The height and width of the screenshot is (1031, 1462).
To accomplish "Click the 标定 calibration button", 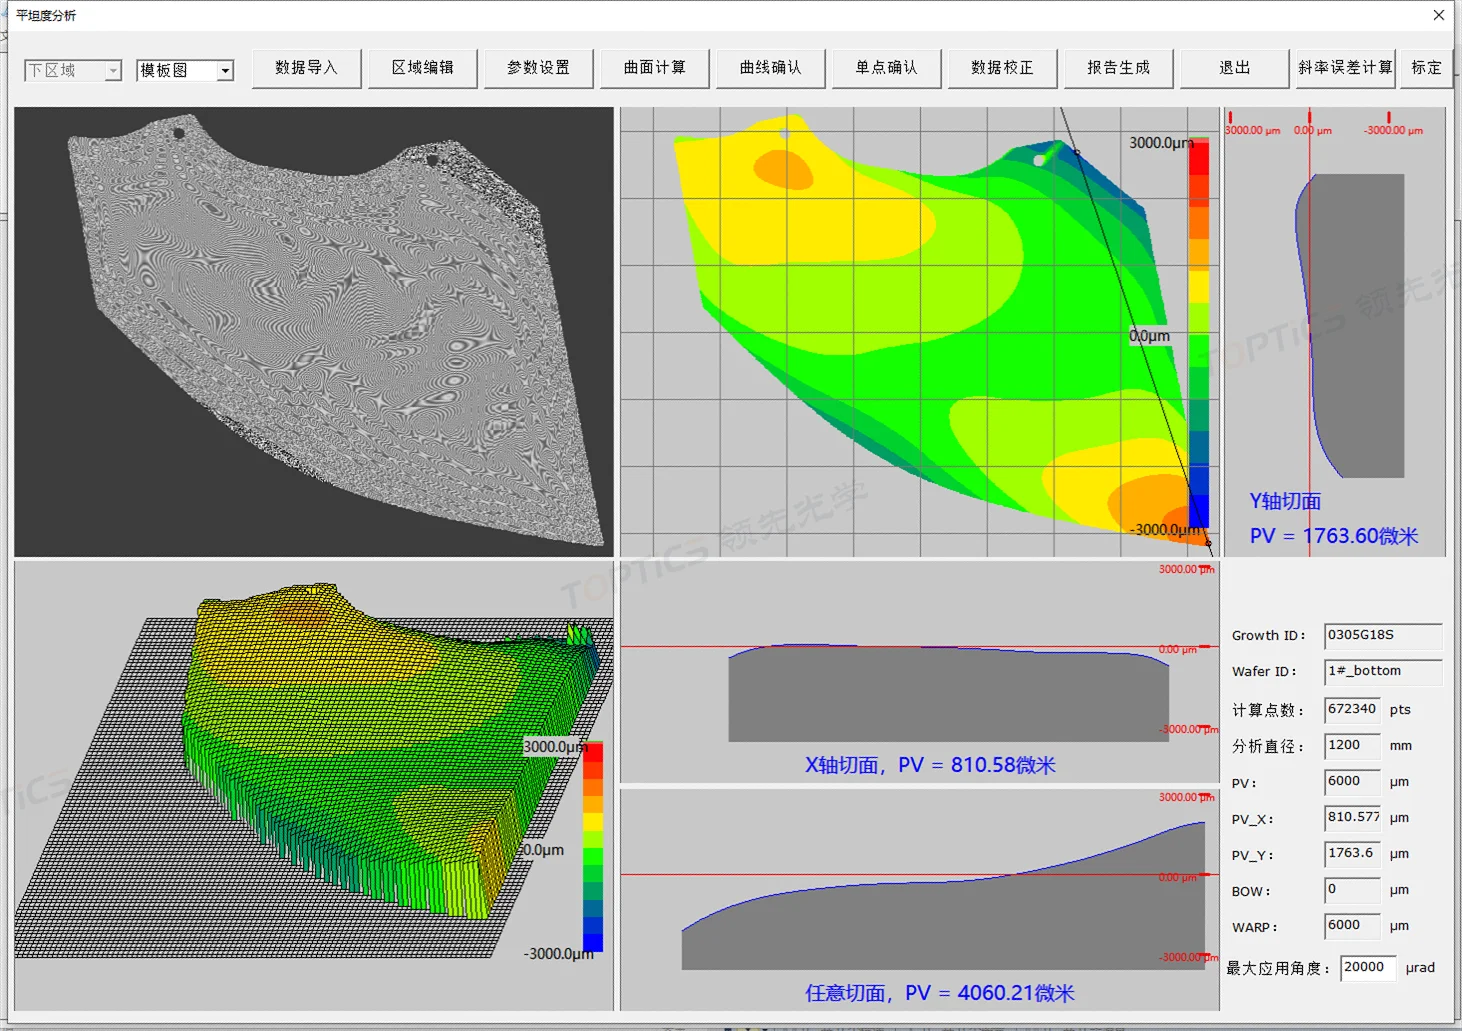I will [1427, 68].
